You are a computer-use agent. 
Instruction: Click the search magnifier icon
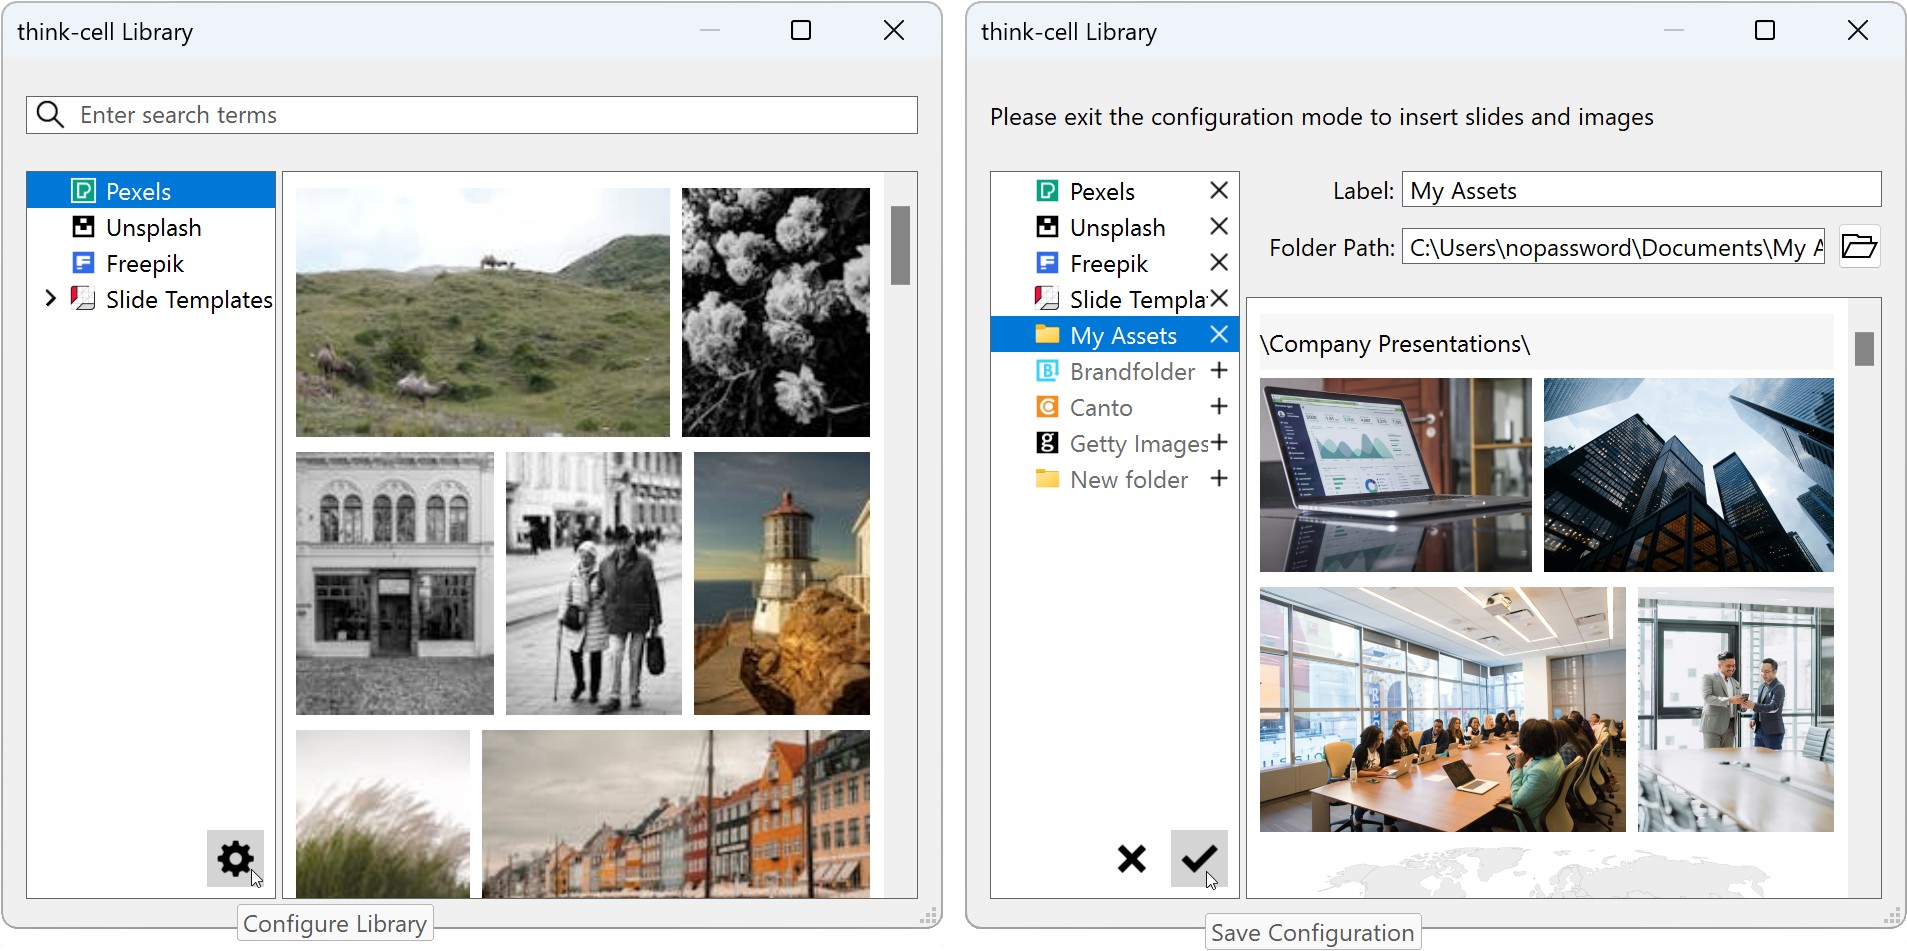tap(50, 115)
